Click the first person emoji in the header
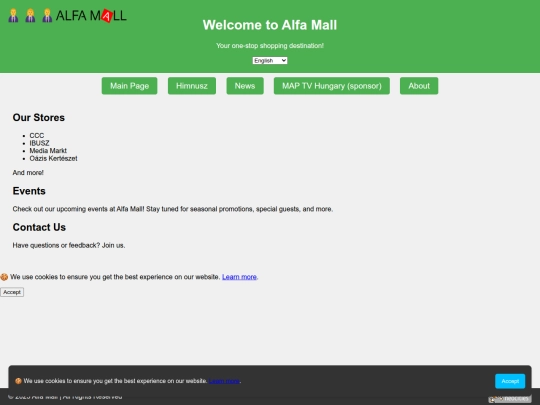Screen dimensions: 540x405 13,16
